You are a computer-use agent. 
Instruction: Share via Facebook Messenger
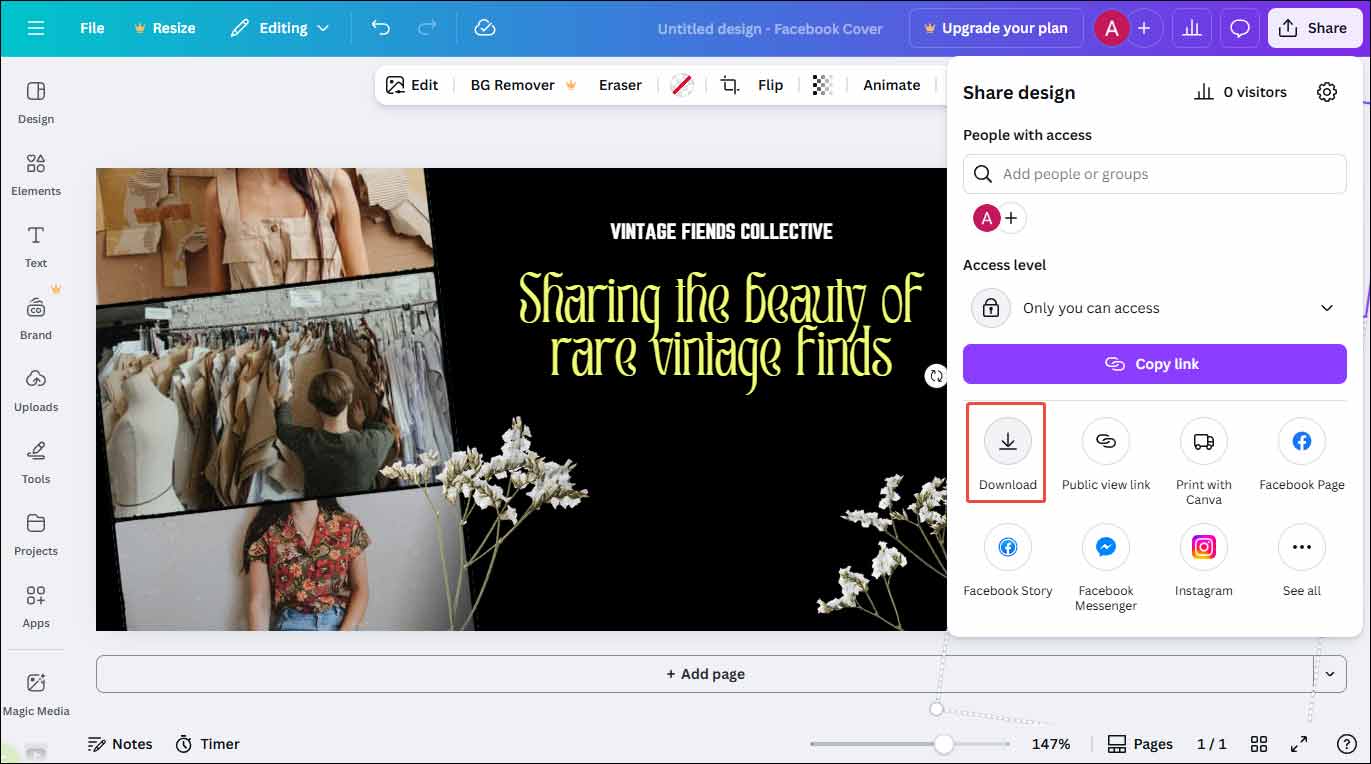click(1105, 547)
